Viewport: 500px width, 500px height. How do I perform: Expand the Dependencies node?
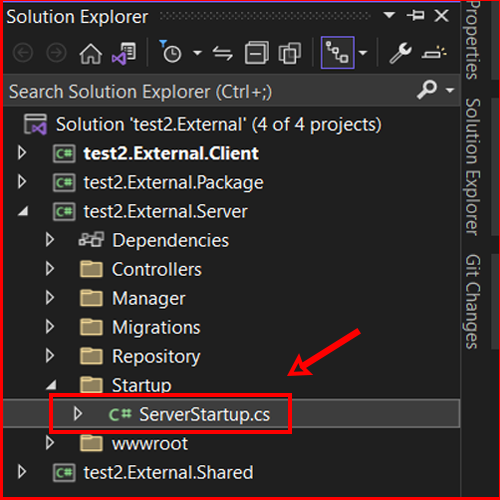50,240
